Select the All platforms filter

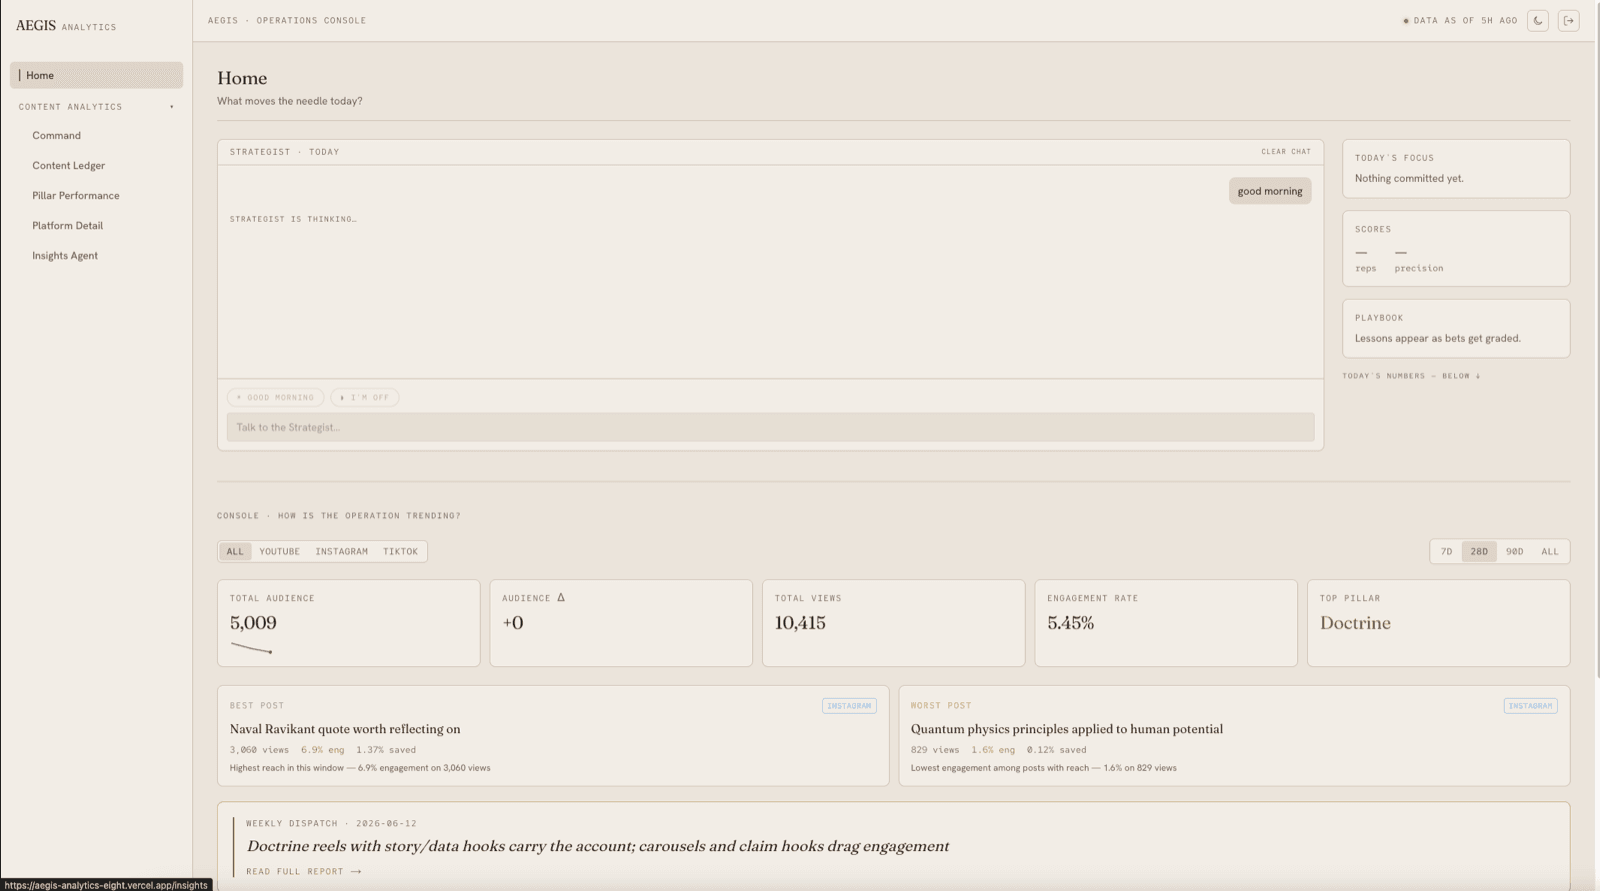click(x=235, y=551)
